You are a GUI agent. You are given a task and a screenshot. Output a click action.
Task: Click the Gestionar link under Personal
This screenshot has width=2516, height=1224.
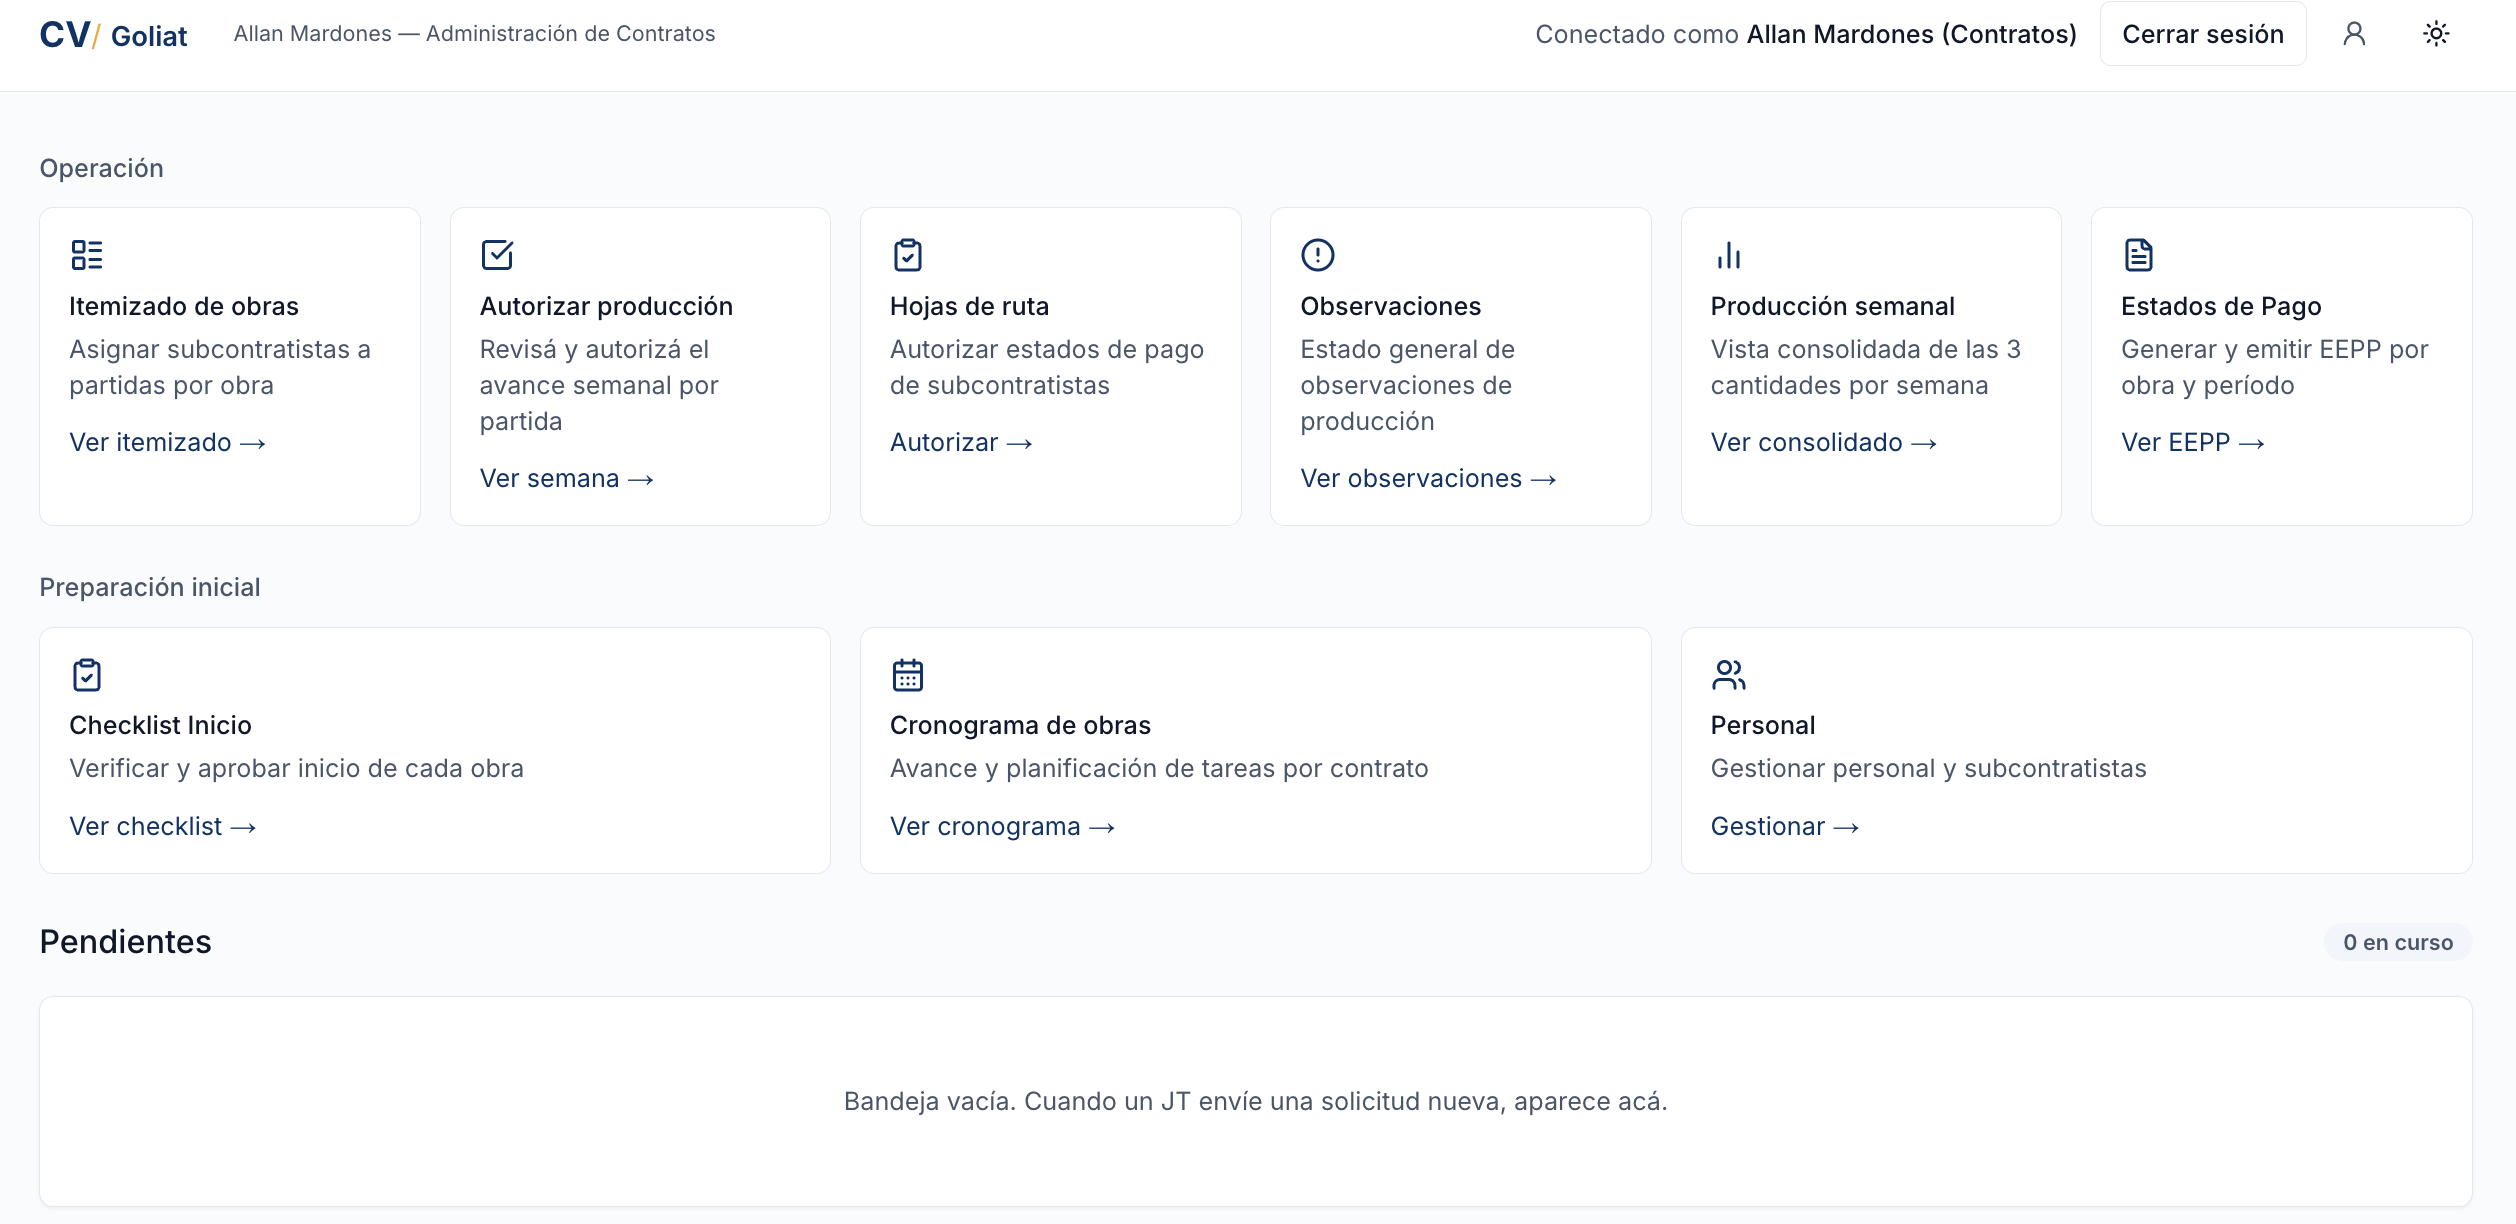point(1784,826)
